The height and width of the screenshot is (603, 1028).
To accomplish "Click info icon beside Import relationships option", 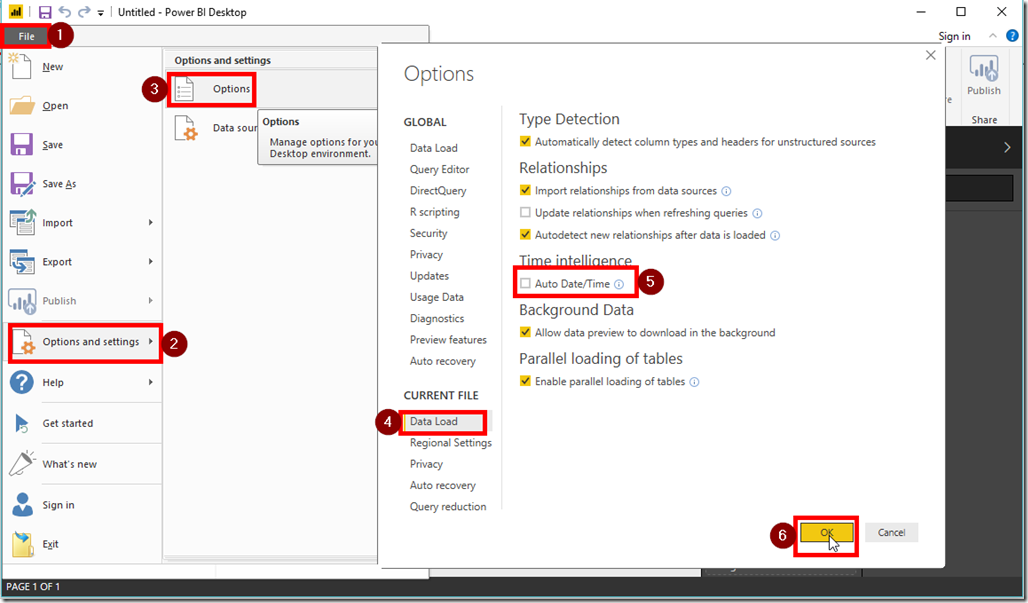I will point(726,191).
